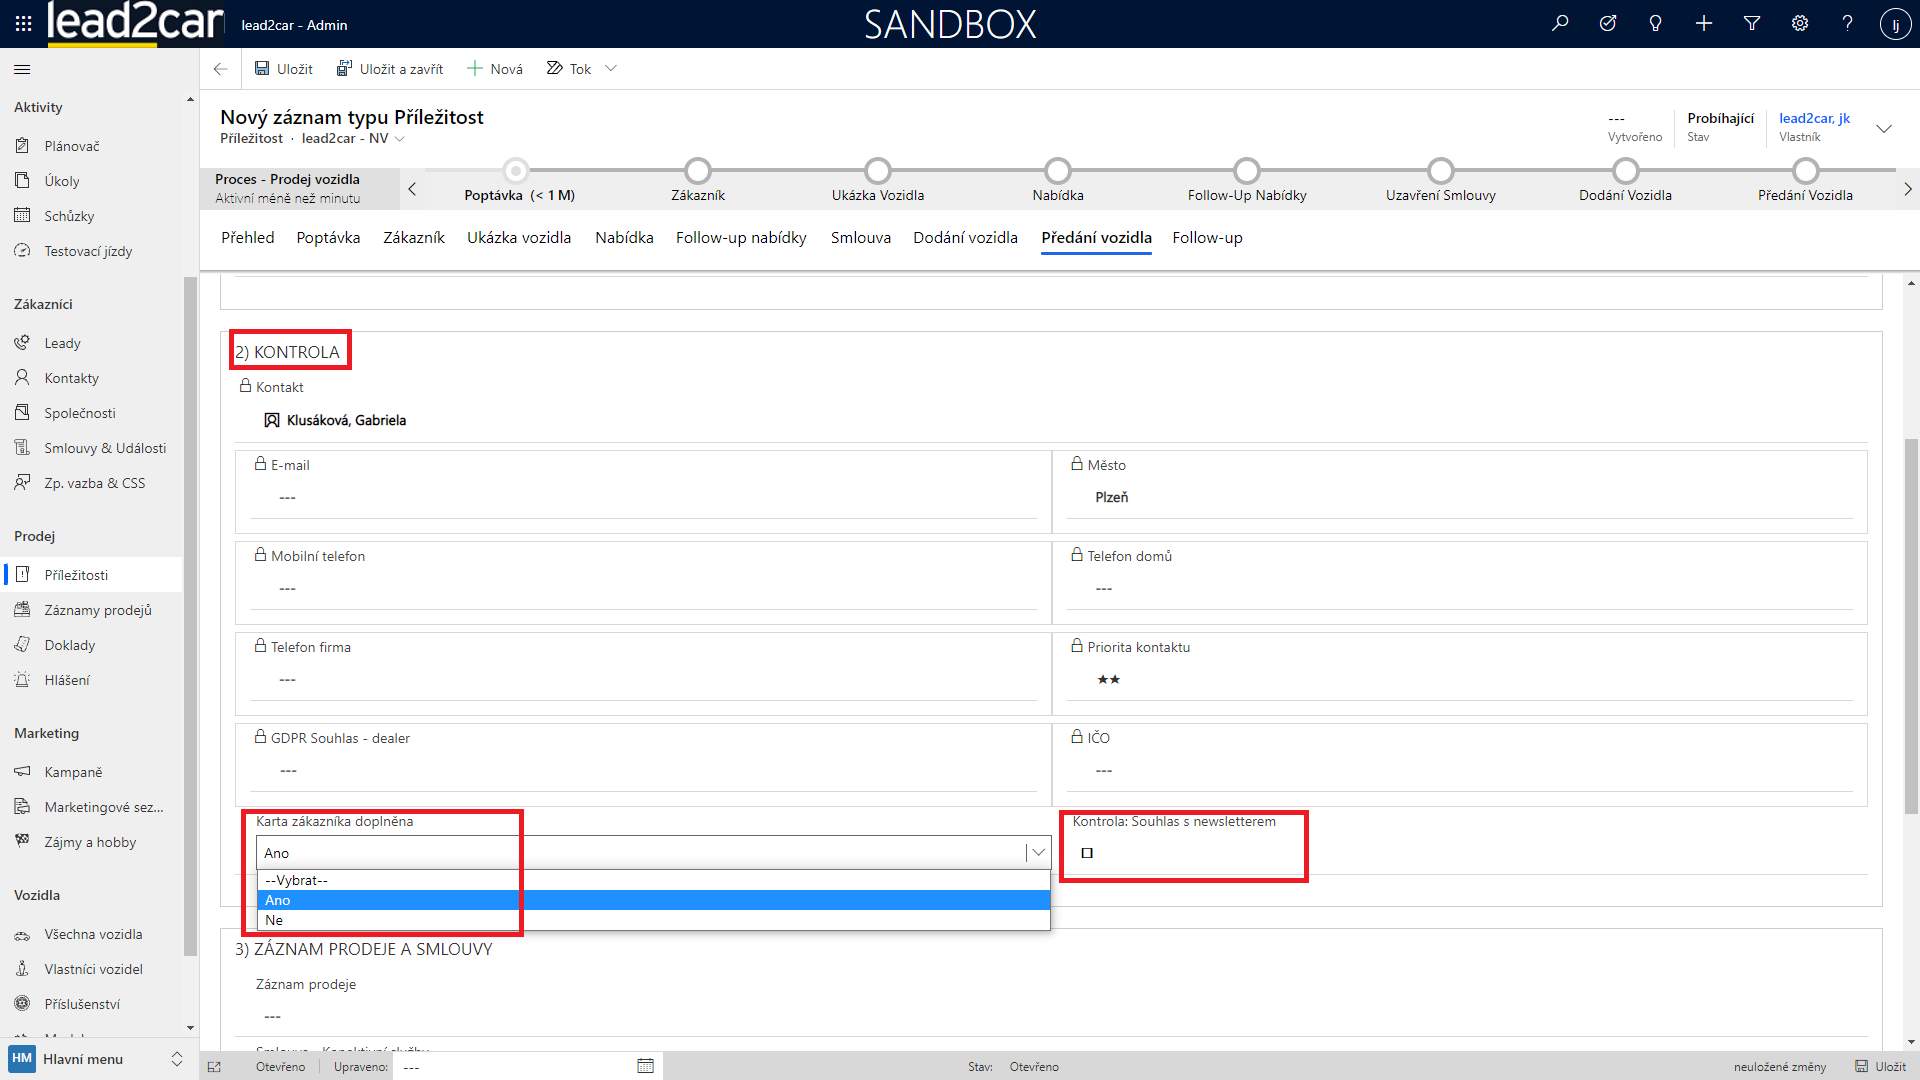Open the settings gear icon
Image resolution: width=1920 pixels, height=1080 pixels.
pos(1800,23)
